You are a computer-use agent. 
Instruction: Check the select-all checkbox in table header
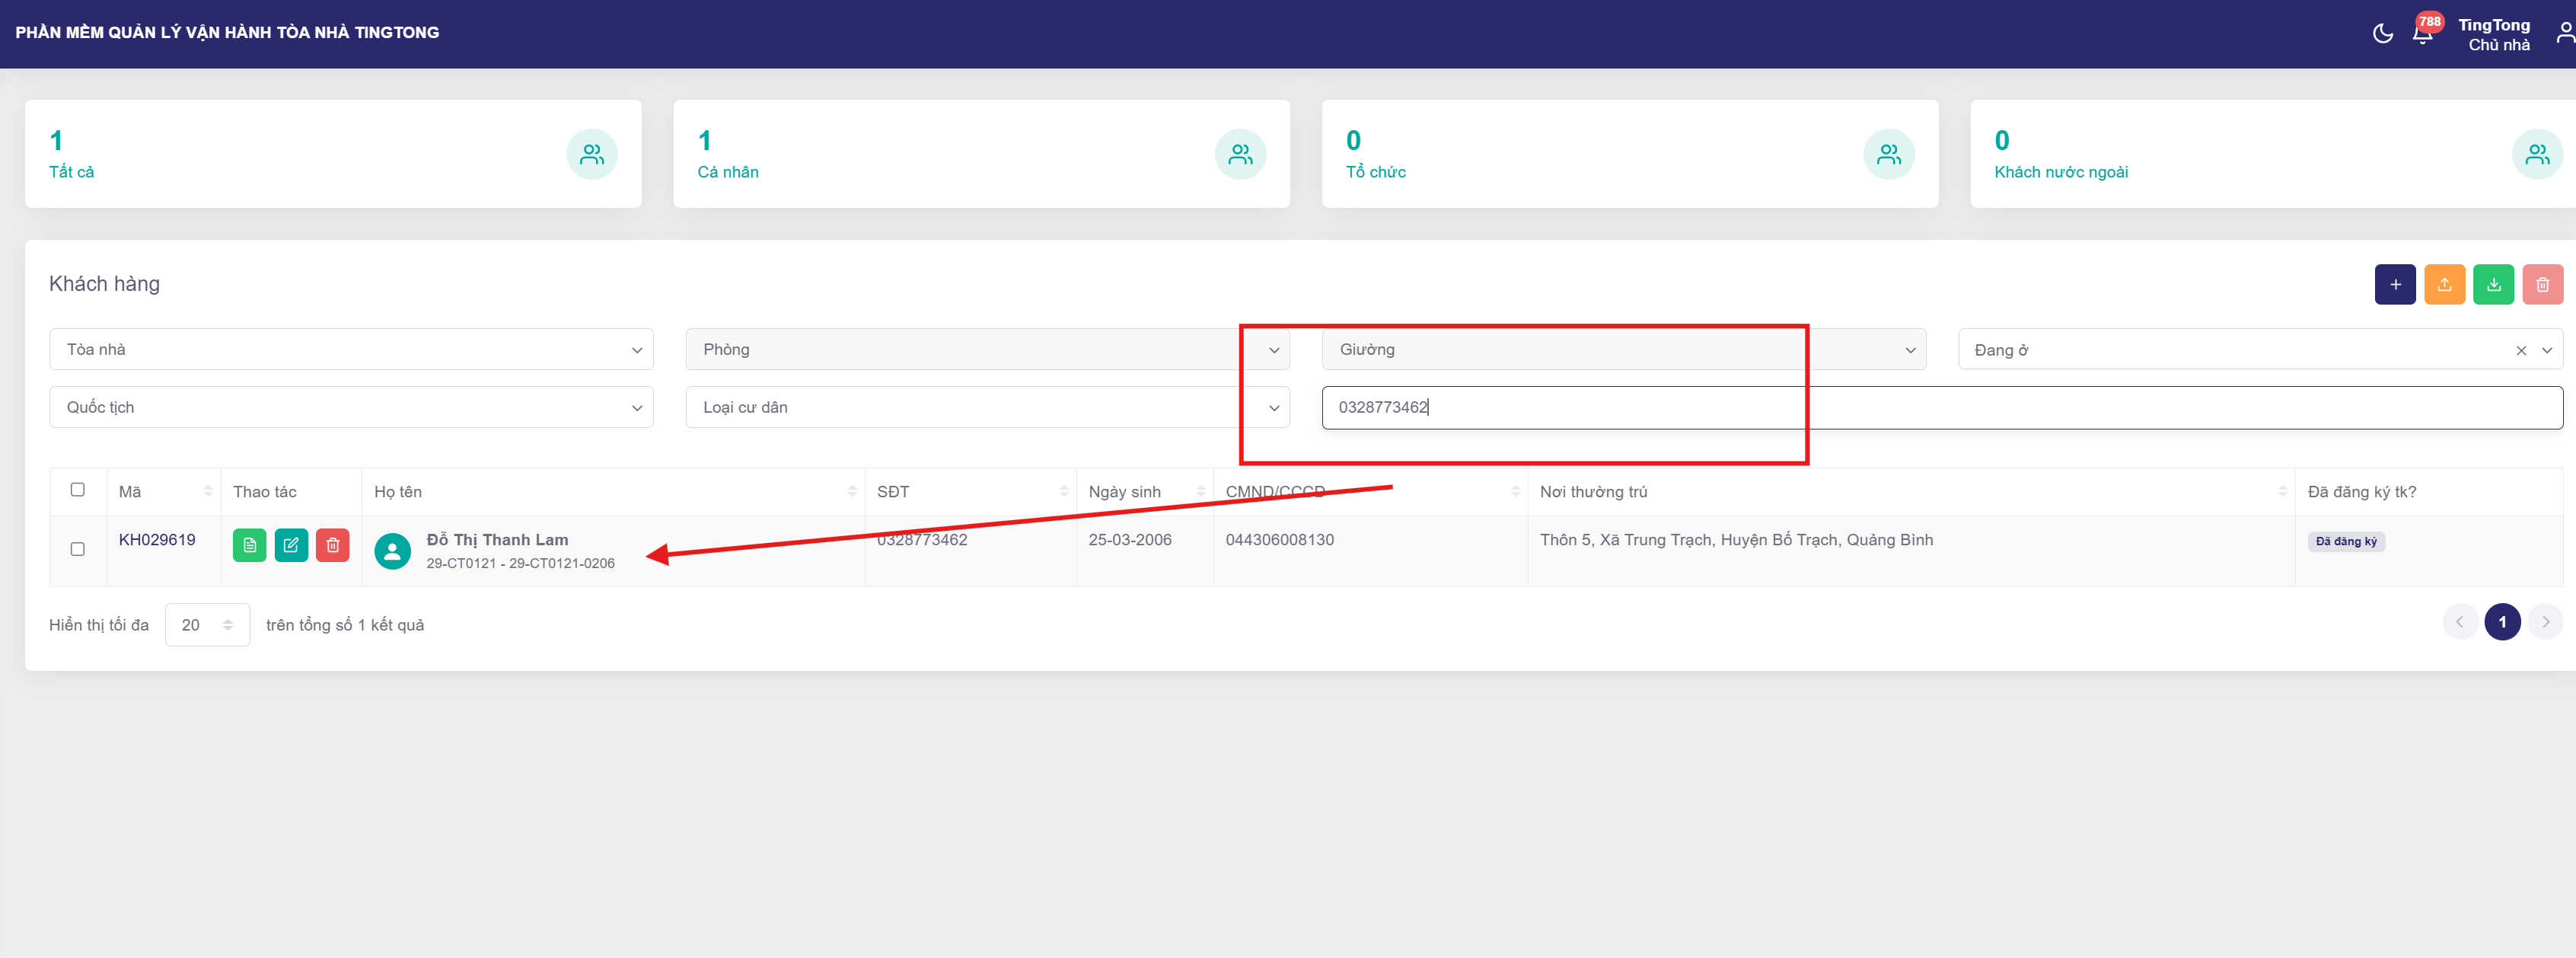tap(78, 490)
